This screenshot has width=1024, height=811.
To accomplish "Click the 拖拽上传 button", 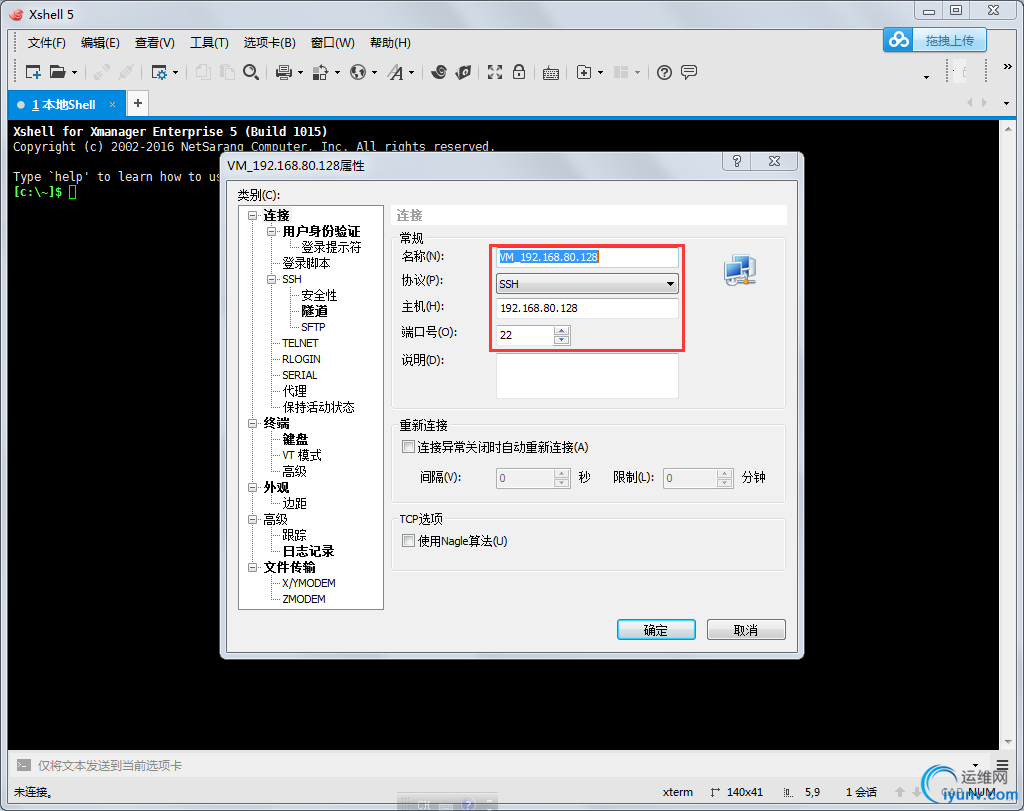I will (950, 40).
